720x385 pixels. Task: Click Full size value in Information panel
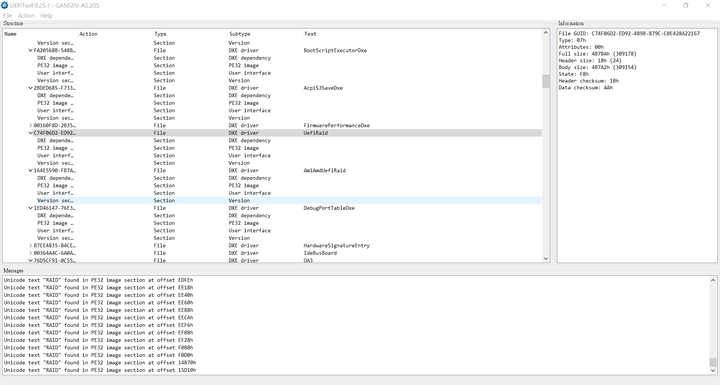[x=614, y=54]
